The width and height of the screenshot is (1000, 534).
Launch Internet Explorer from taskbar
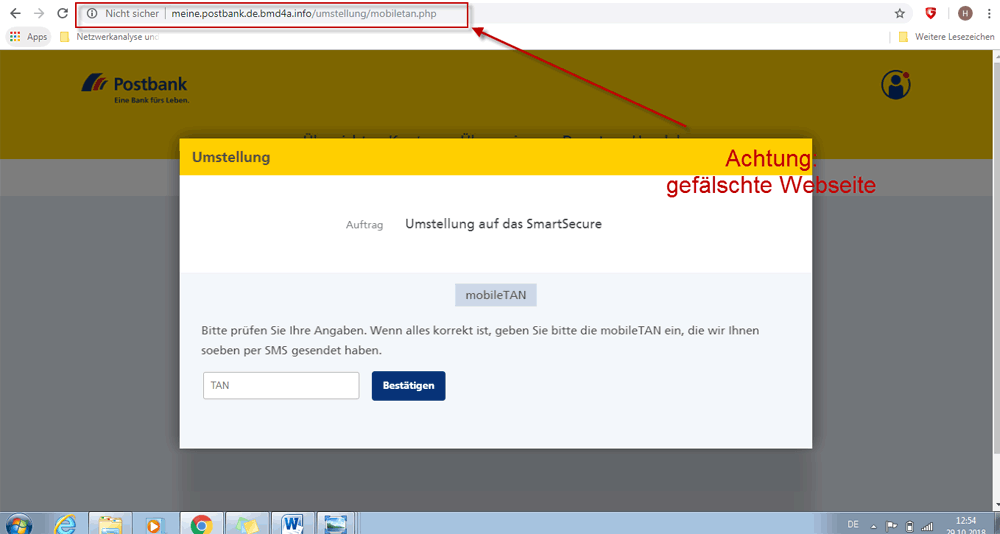point(66,524)
